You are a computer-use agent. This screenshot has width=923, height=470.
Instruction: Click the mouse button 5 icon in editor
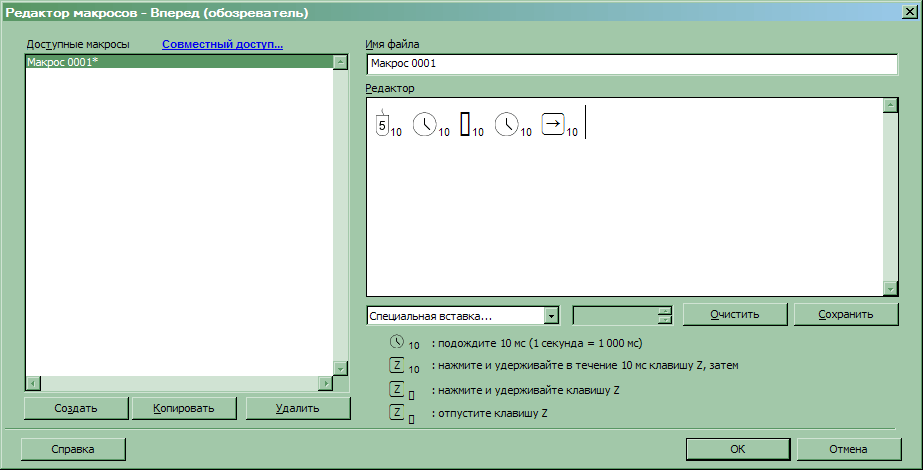pos(382,124)
